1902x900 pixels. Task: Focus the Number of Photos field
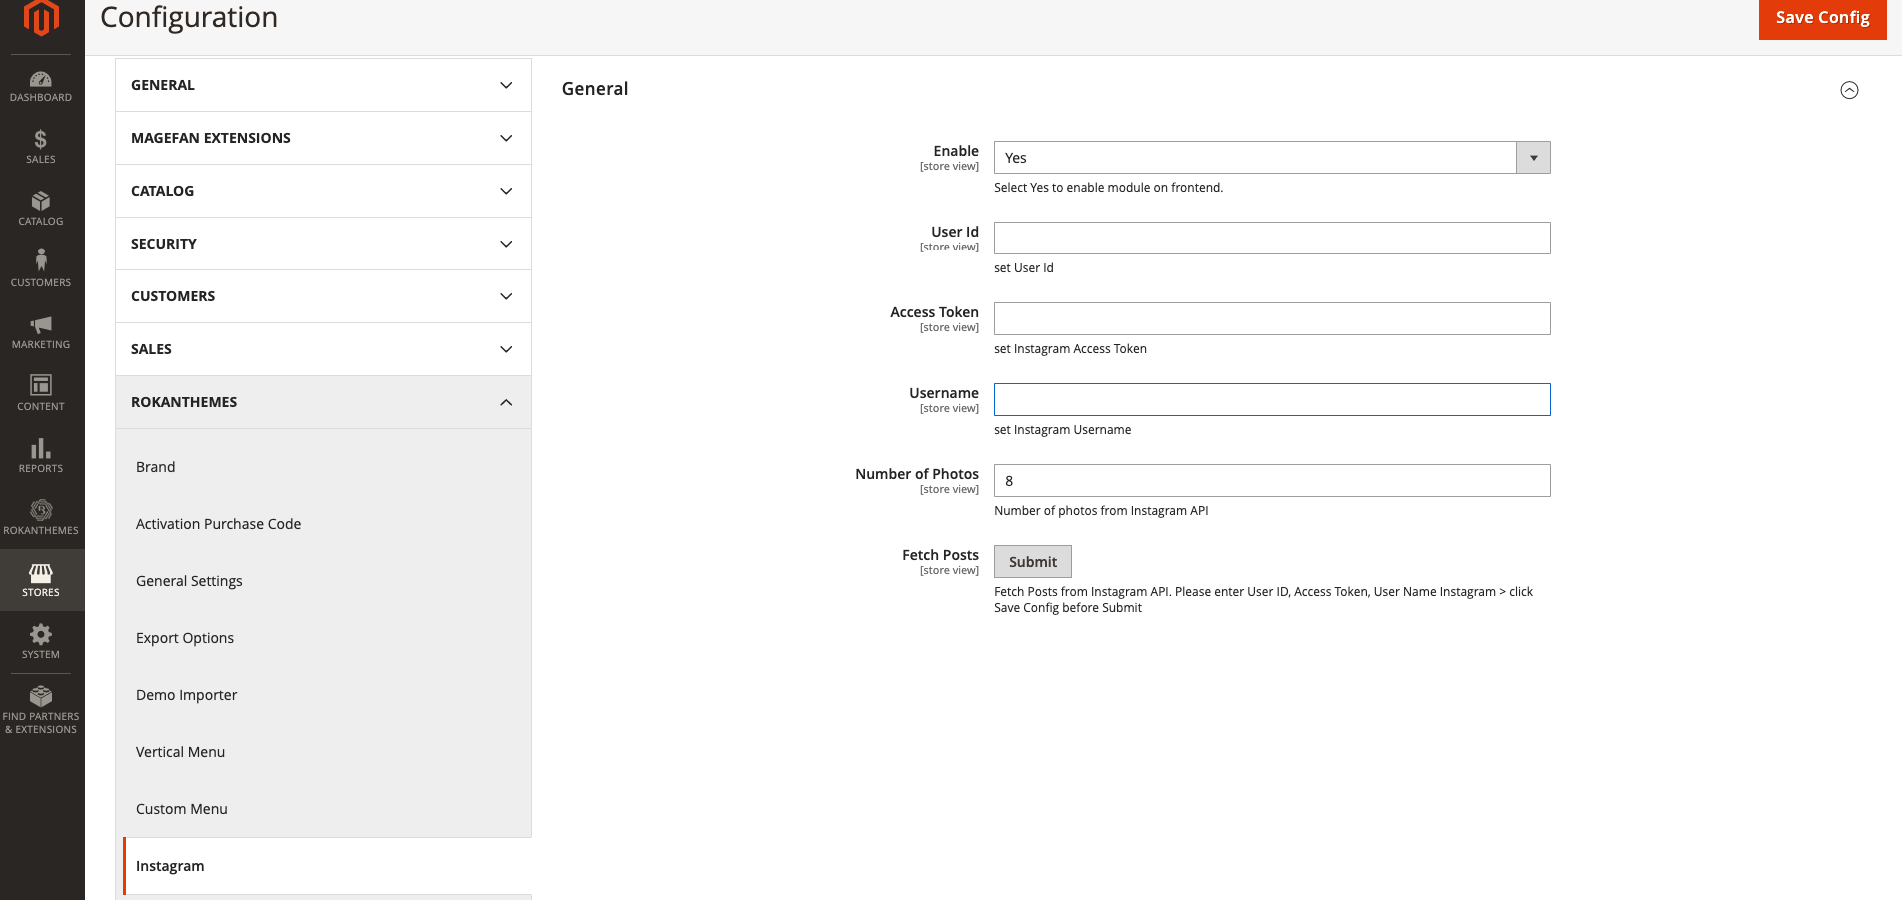point(1272,481)
